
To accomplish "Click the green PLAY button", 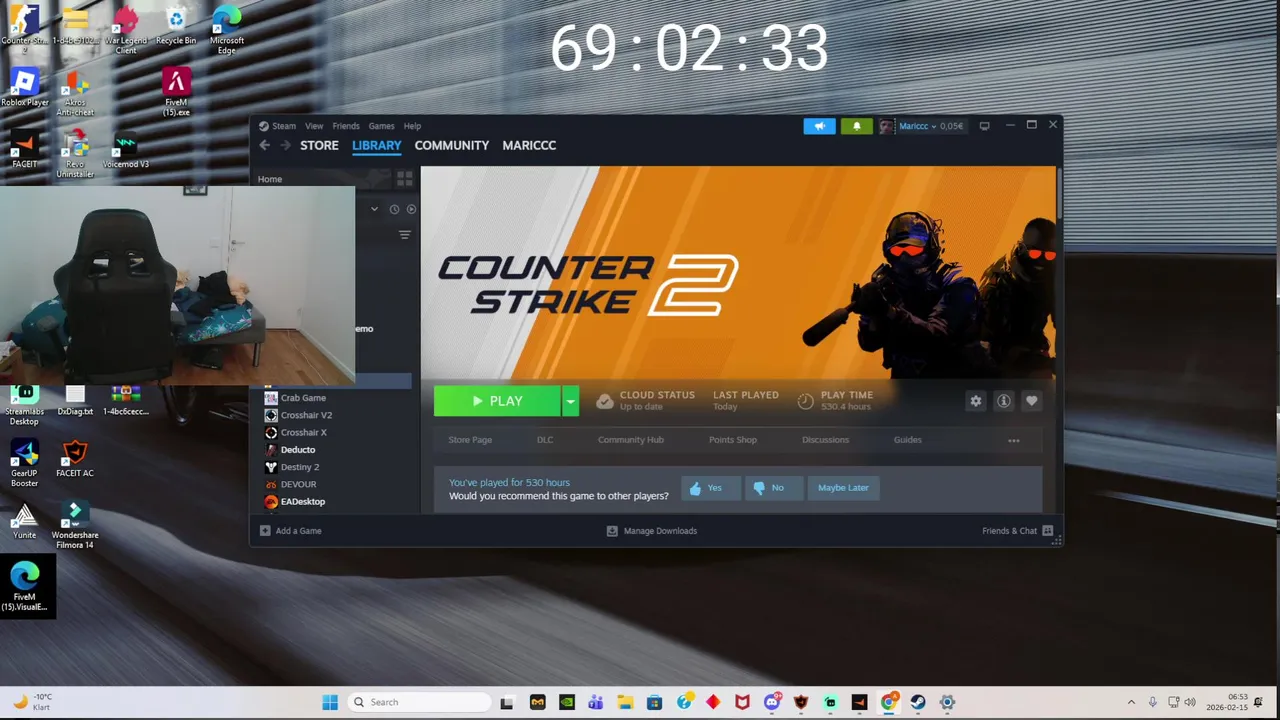I will coord(497,401).
